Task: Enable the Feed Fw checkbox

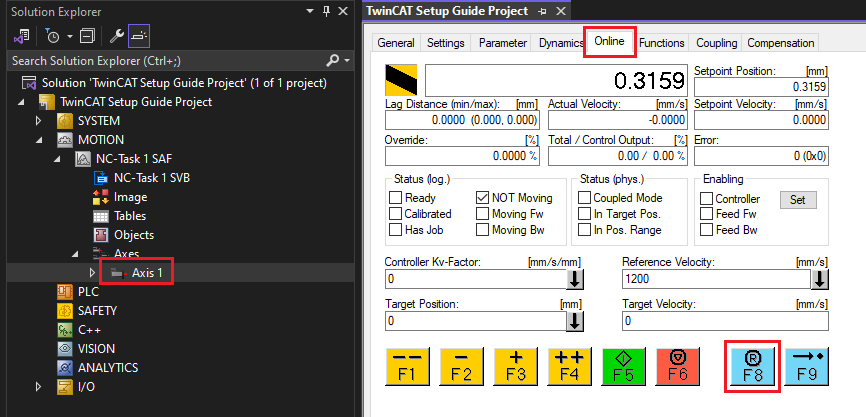Action: pyautogui.click(x=706, y=214)
